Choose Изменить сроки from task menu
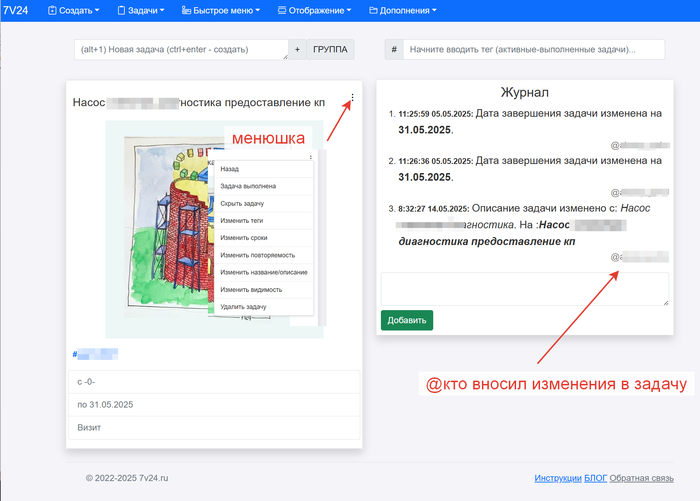The width and height of the screenshot is (700, 501). click(243, 237)
